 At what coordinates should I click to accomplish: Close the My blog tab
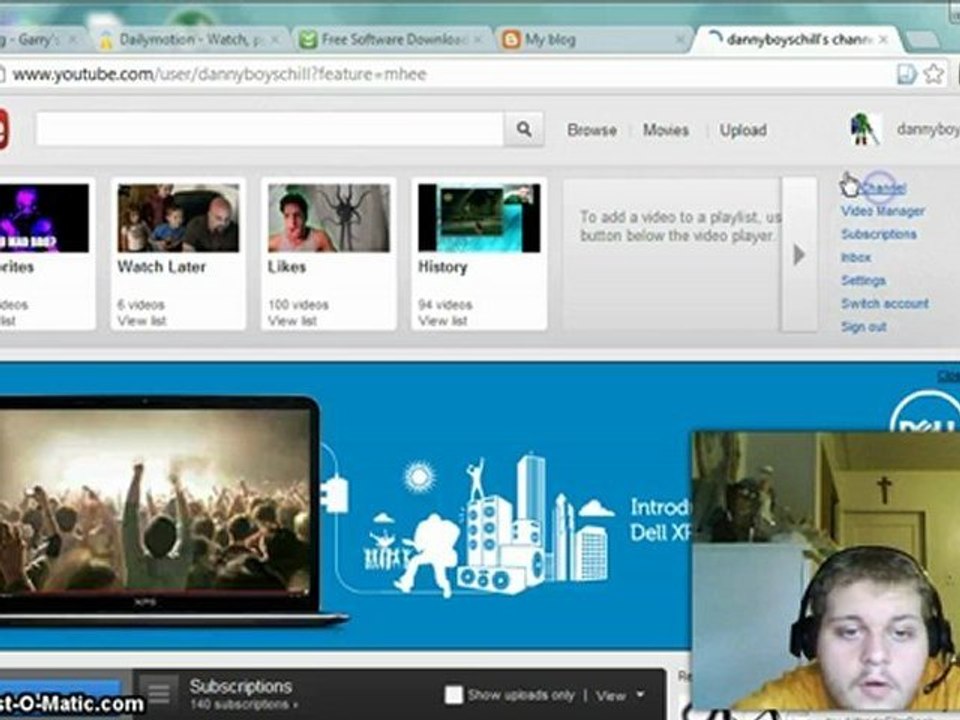679,40
